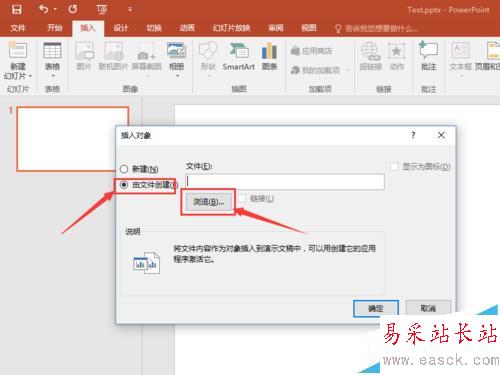The image size is (500, 375).
Task: Switch to the 设计 ribbon tab
Action: (x=121, y=28)
